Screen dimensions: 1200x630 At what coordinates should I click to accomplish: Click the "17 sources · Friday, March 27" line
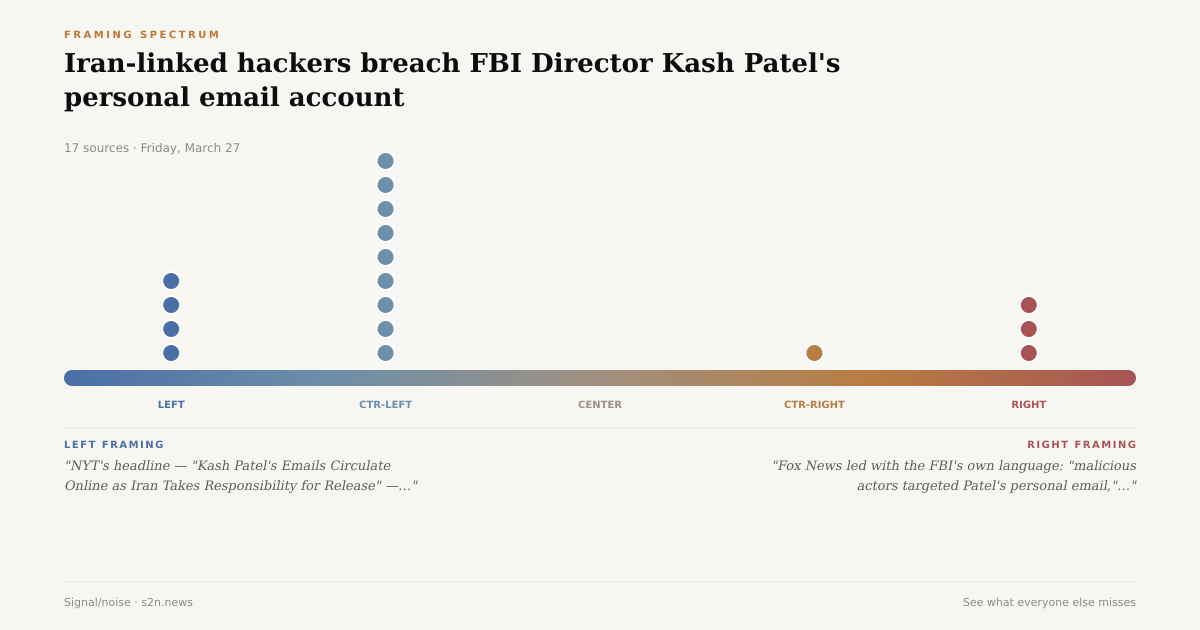(152, 148)
